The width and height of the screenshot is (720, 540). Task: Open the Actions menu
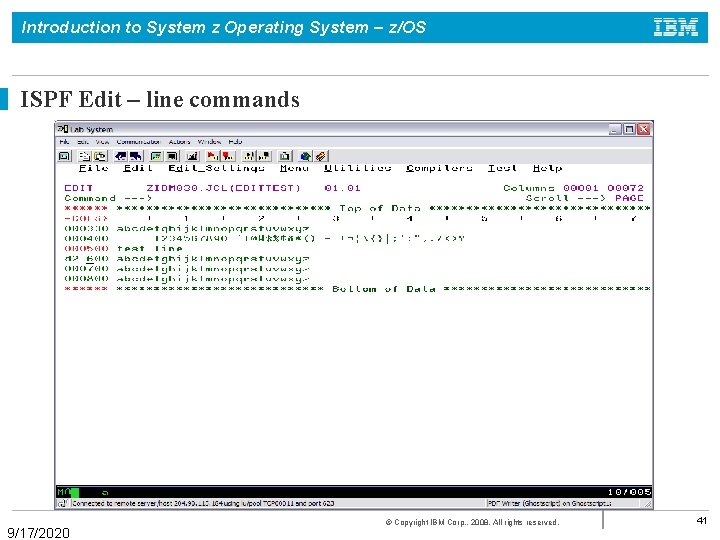pyautogui.click(x=179, y=142)
